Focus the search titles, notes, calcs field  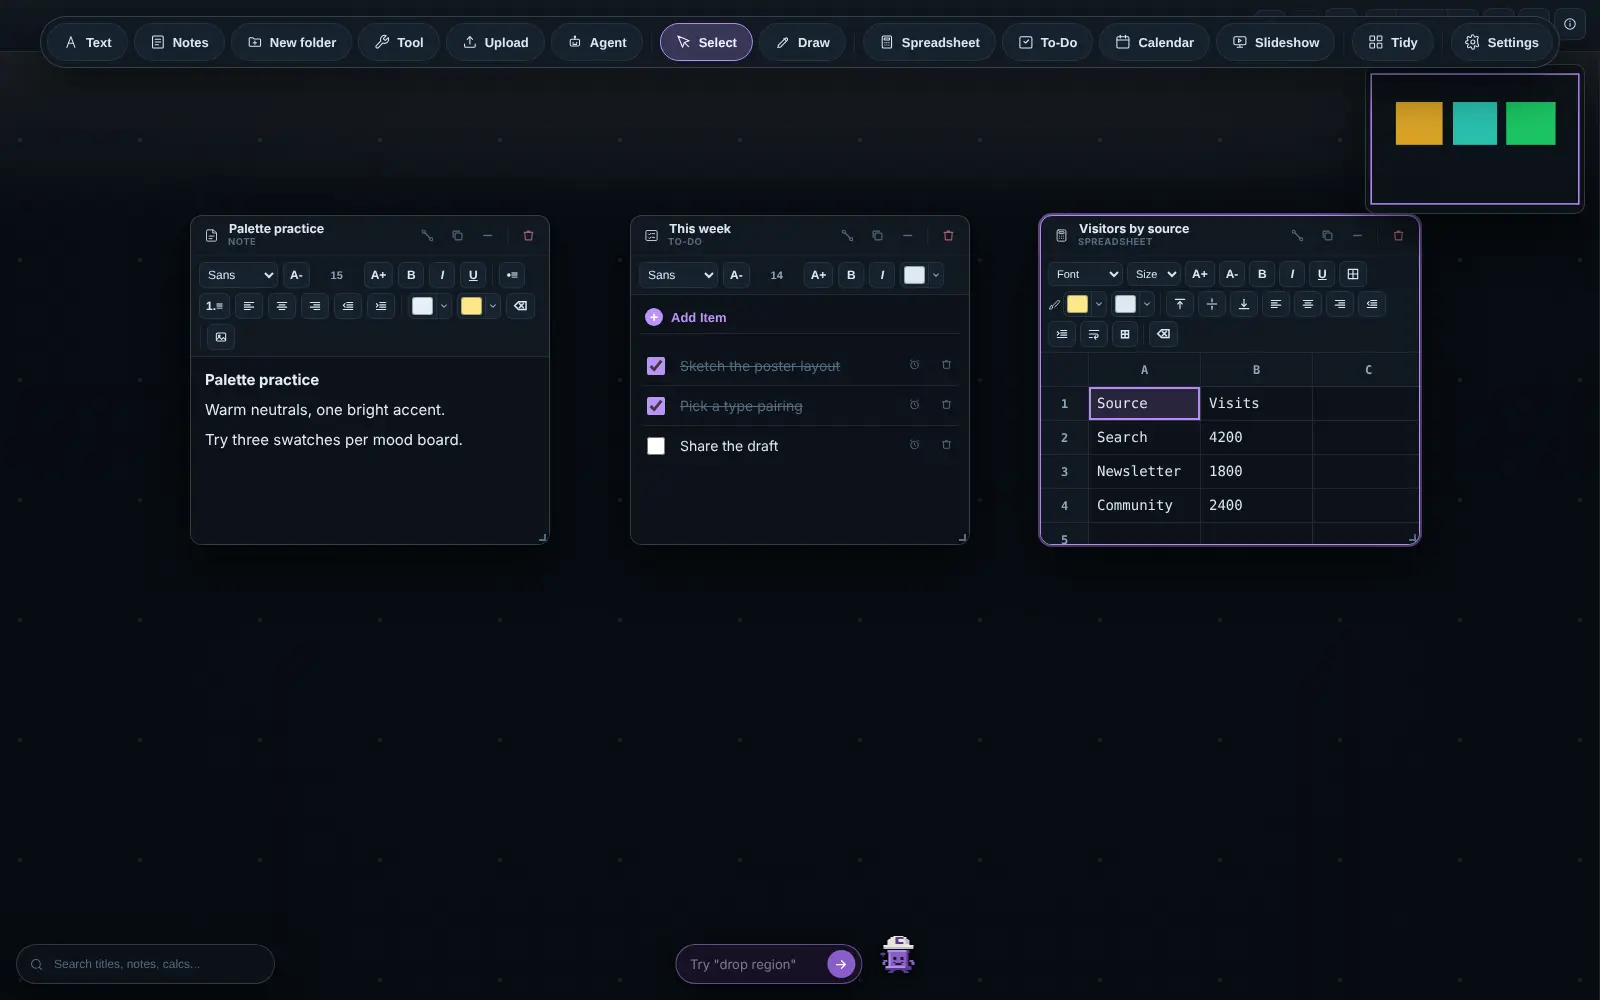(146, 964)
